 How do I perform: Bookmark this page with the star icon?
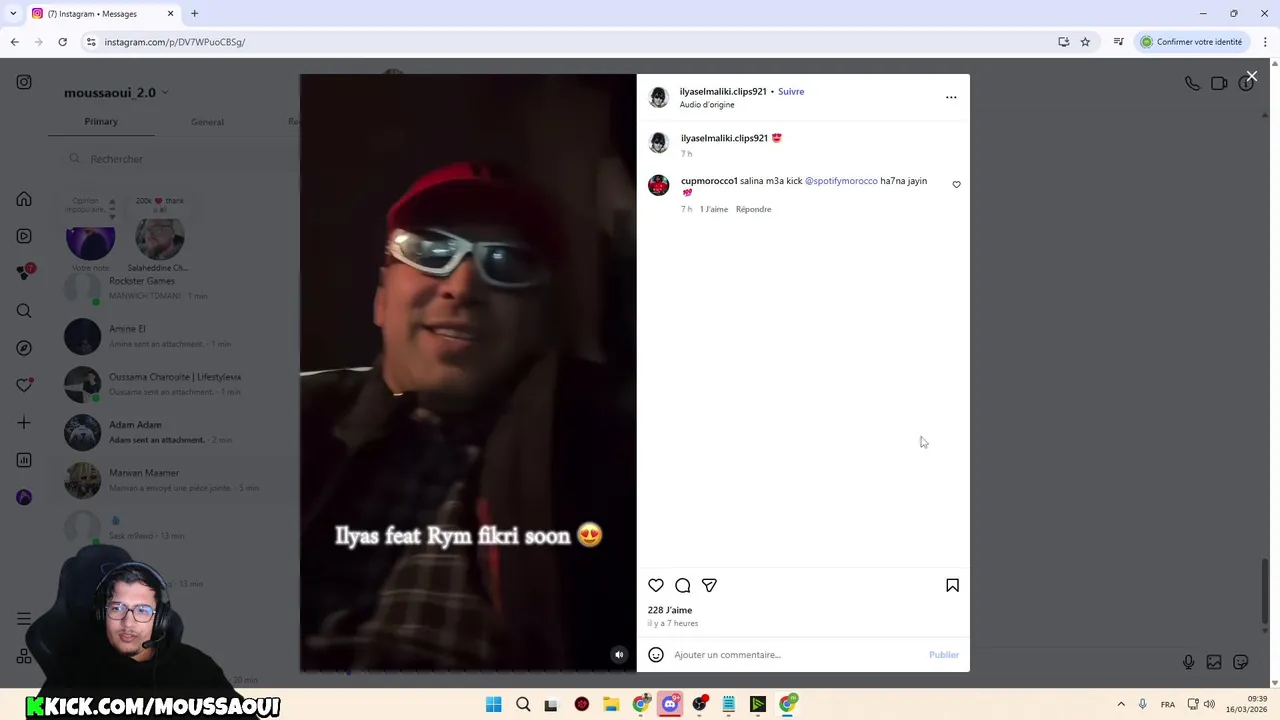pos(1085,42)
